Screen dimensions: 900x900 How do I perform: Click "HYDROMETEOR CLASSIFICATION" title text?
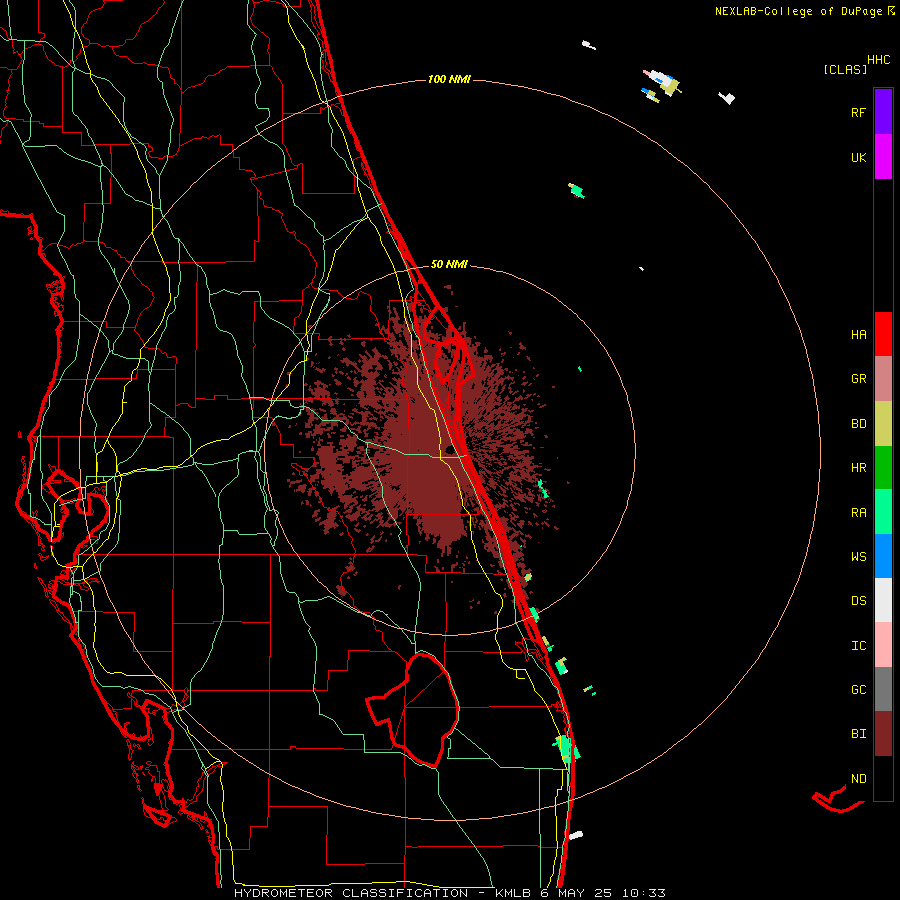(x=351, y=893)
